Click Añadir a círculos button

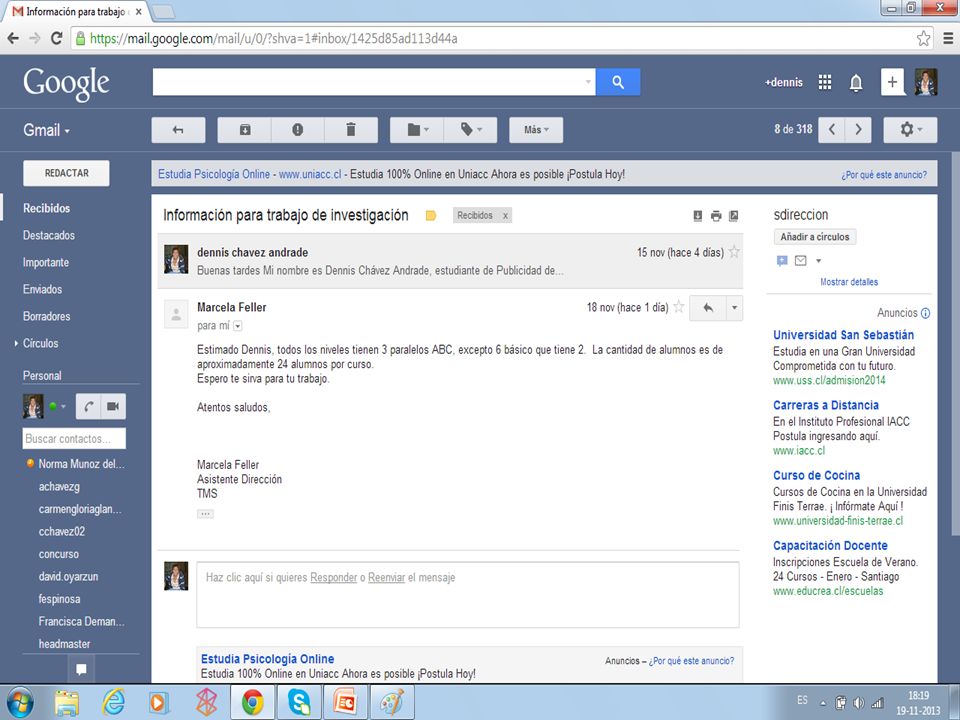coord(815,236)
